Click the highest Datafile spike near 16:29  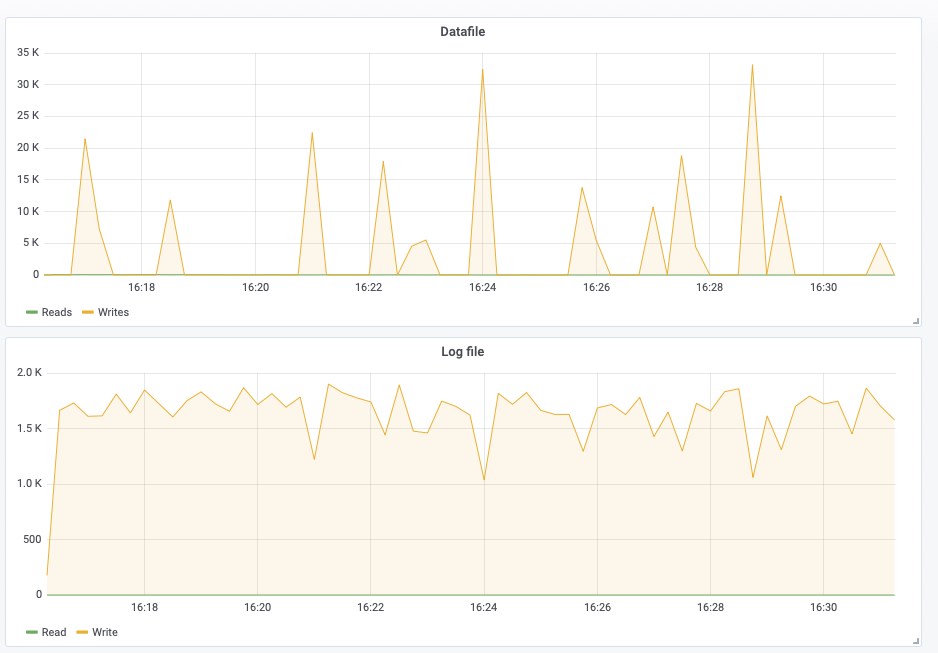tap(752, 65)
